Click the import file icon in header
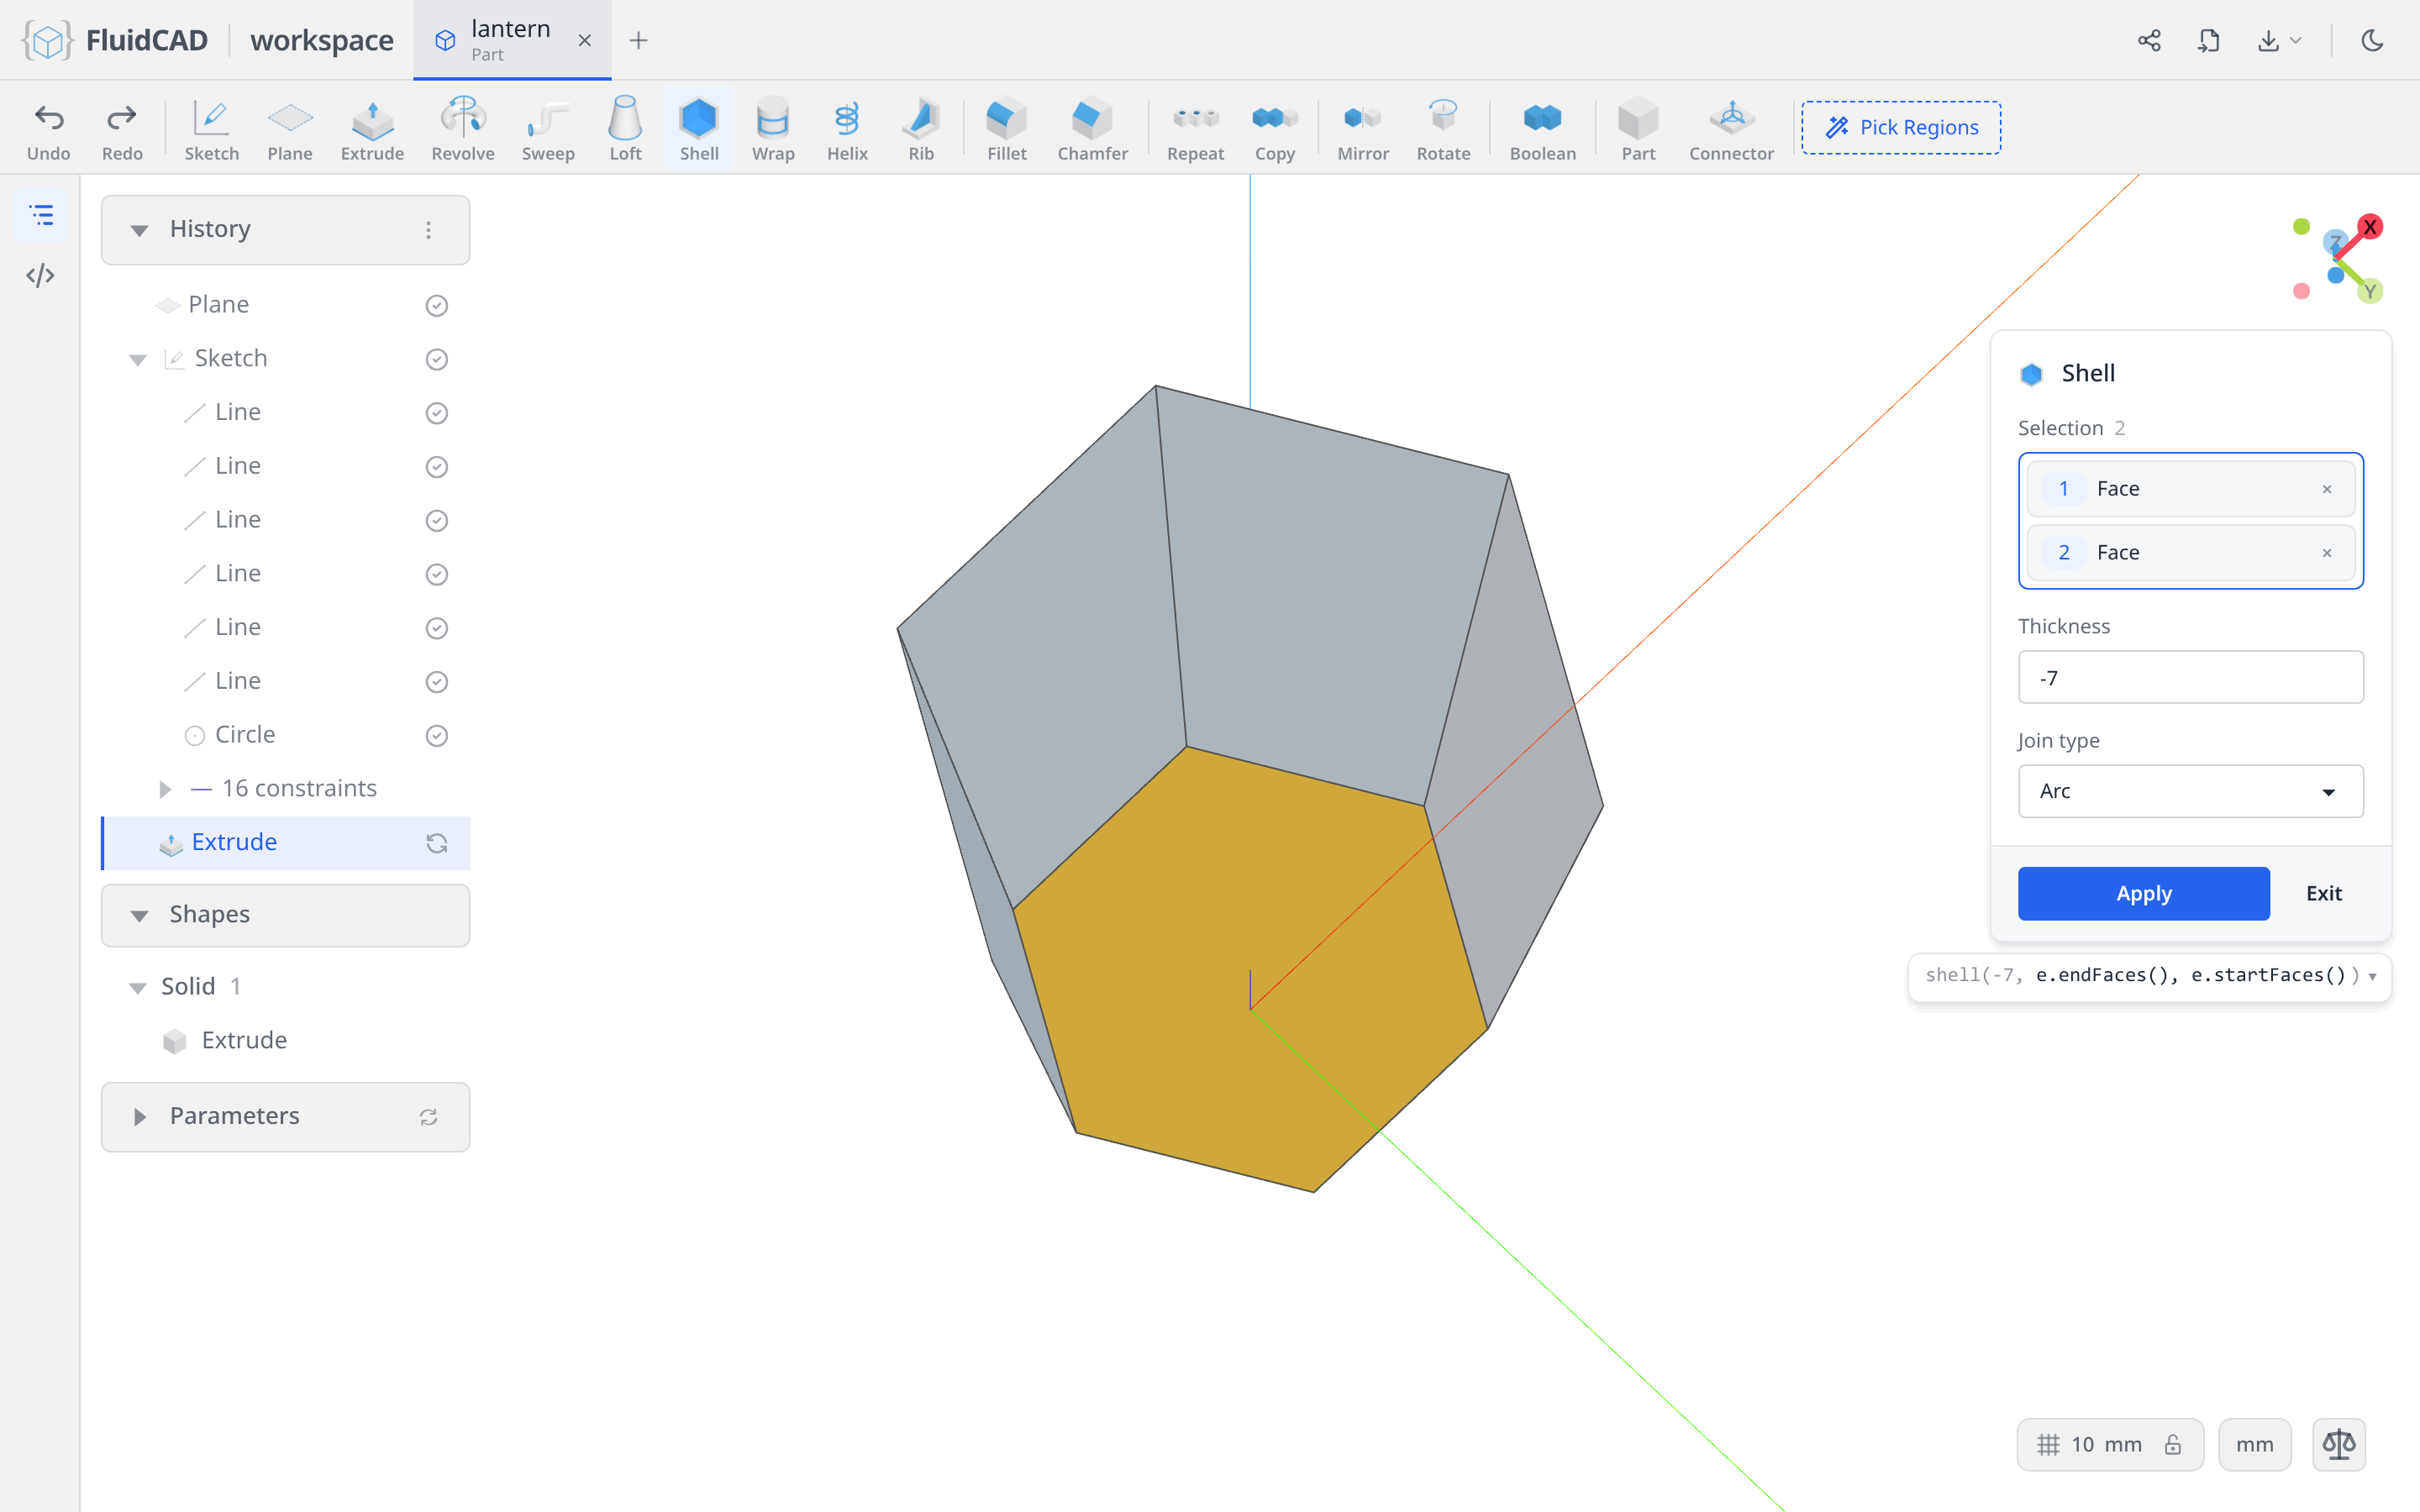 click(2208, 40)
